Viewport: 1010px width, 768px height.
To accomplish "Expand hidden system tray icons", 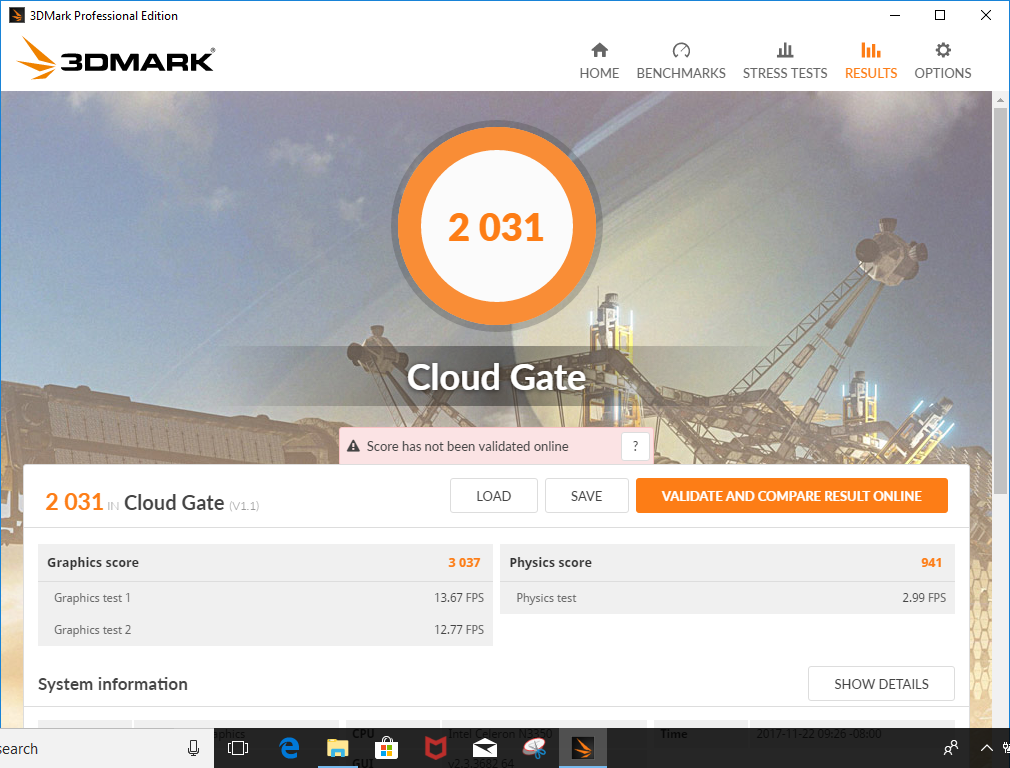I will [x=986, y=748].
